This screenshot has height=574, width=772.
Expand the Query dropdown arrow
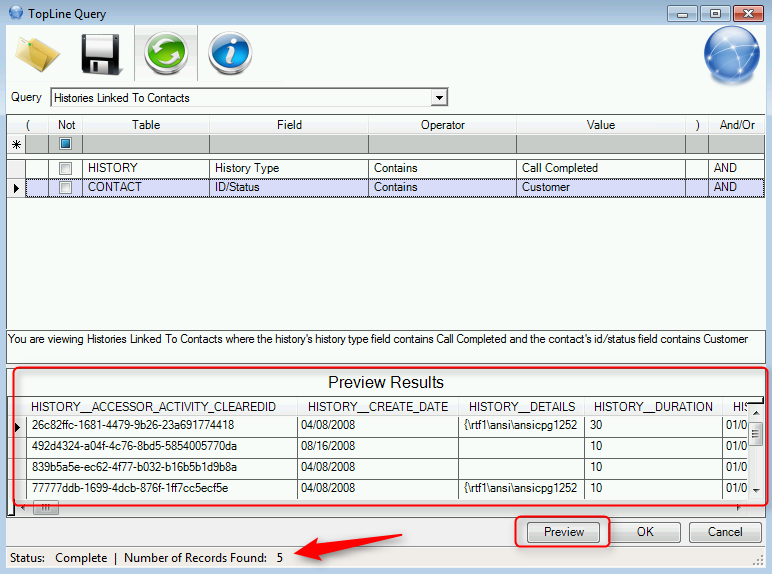click(439, 97)
